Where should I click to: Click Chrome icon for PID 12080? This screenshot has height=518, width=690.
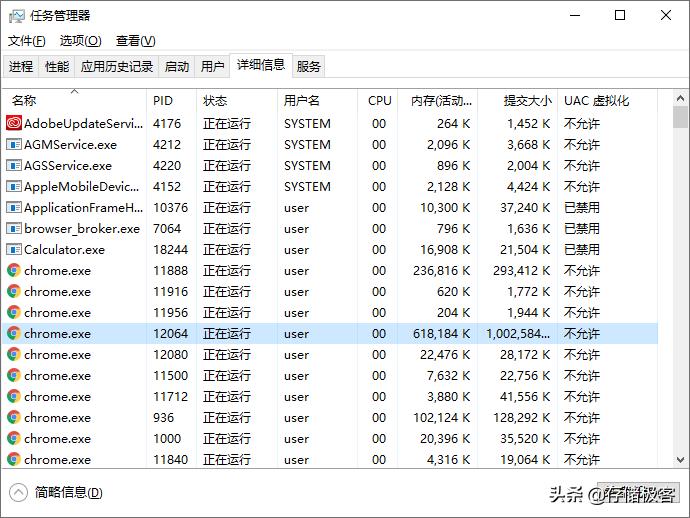[x=14, y=354]
